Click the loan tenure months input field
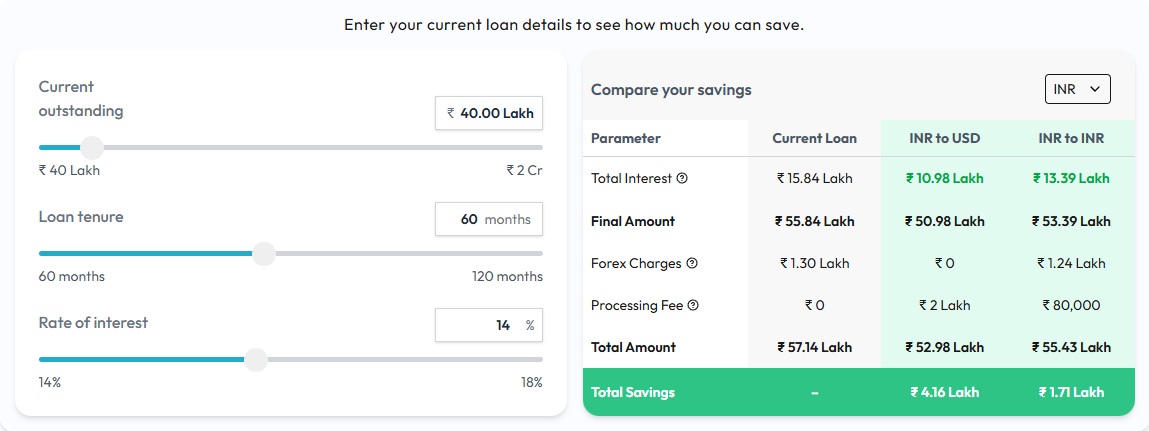The image size is (1149, 431). point(489,219)
